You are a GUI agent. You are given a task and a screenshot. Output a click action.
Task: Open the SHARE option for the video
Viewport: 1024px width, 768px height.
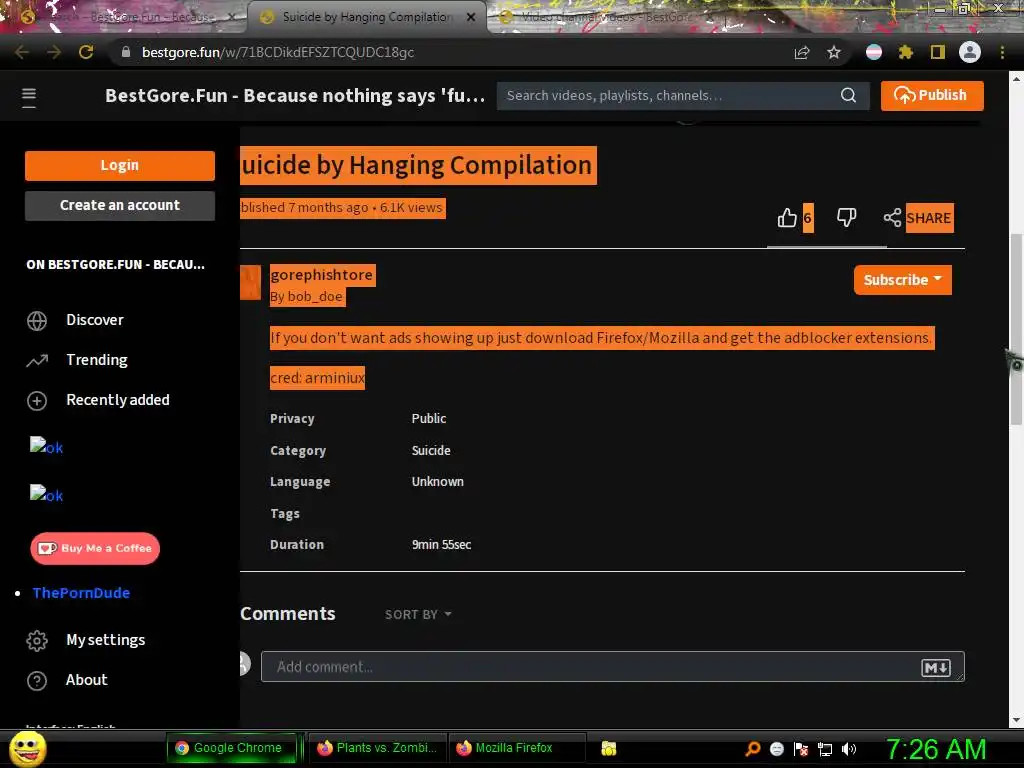[x=918, y=218]
